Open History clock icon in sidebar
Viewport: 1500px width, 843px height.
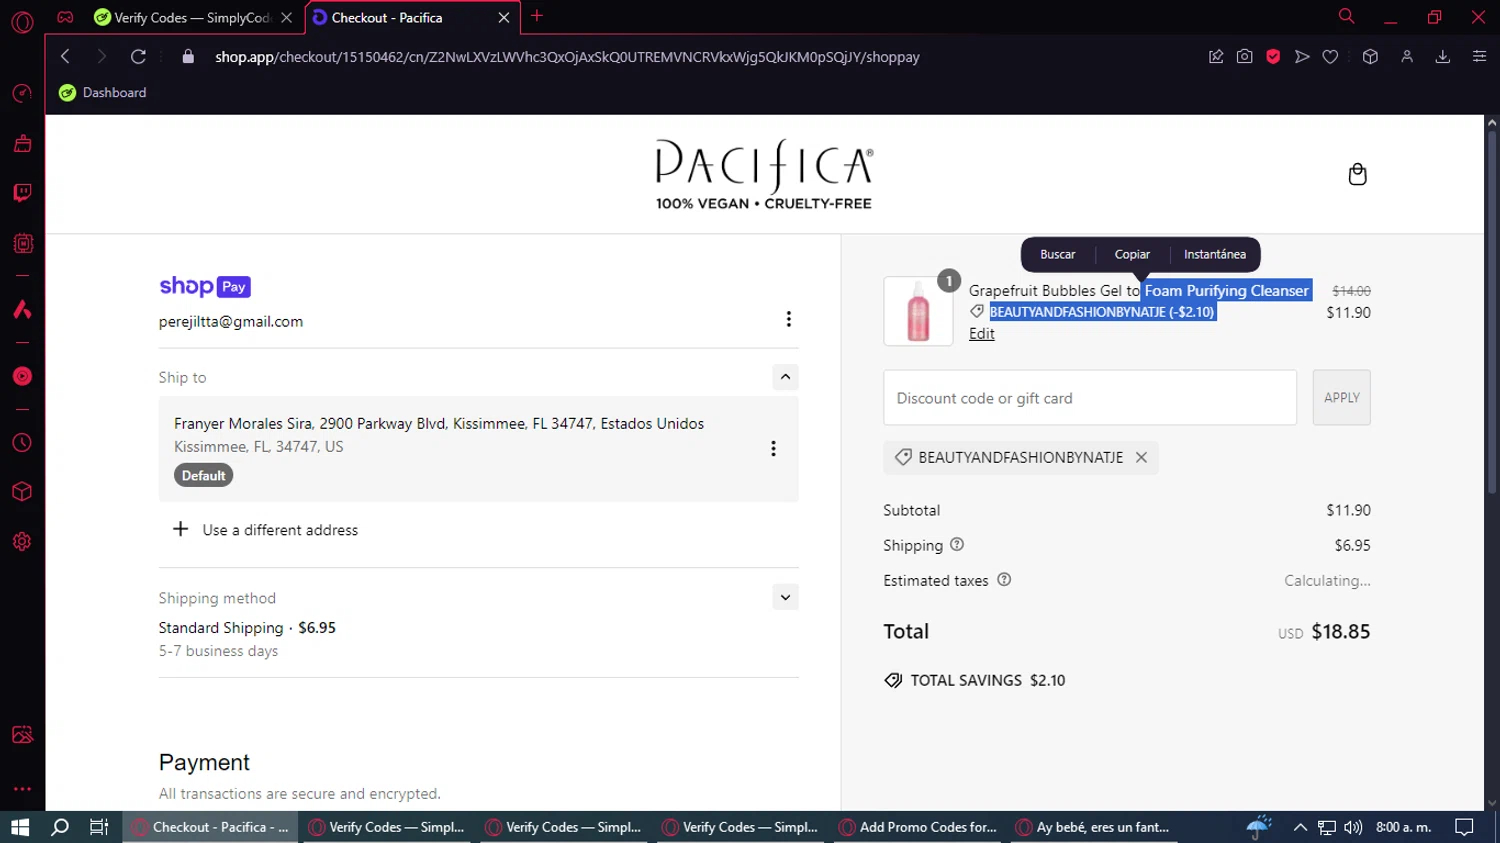[22, 443]
